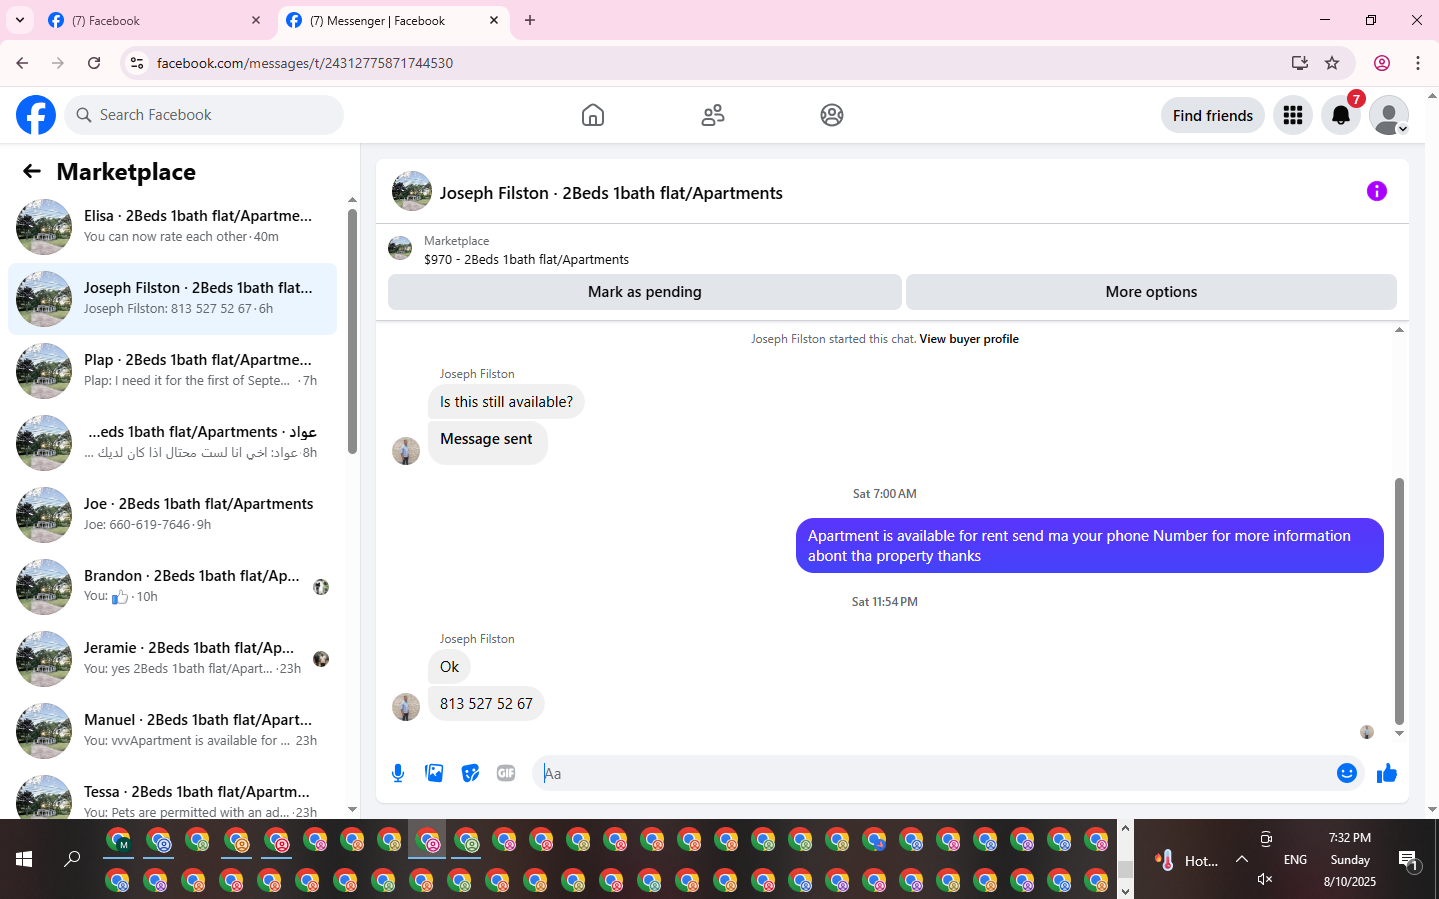The height and width of the screenshot is (899, 1439).
Task: Open the account profile avatar menu
Action: 1389,115
